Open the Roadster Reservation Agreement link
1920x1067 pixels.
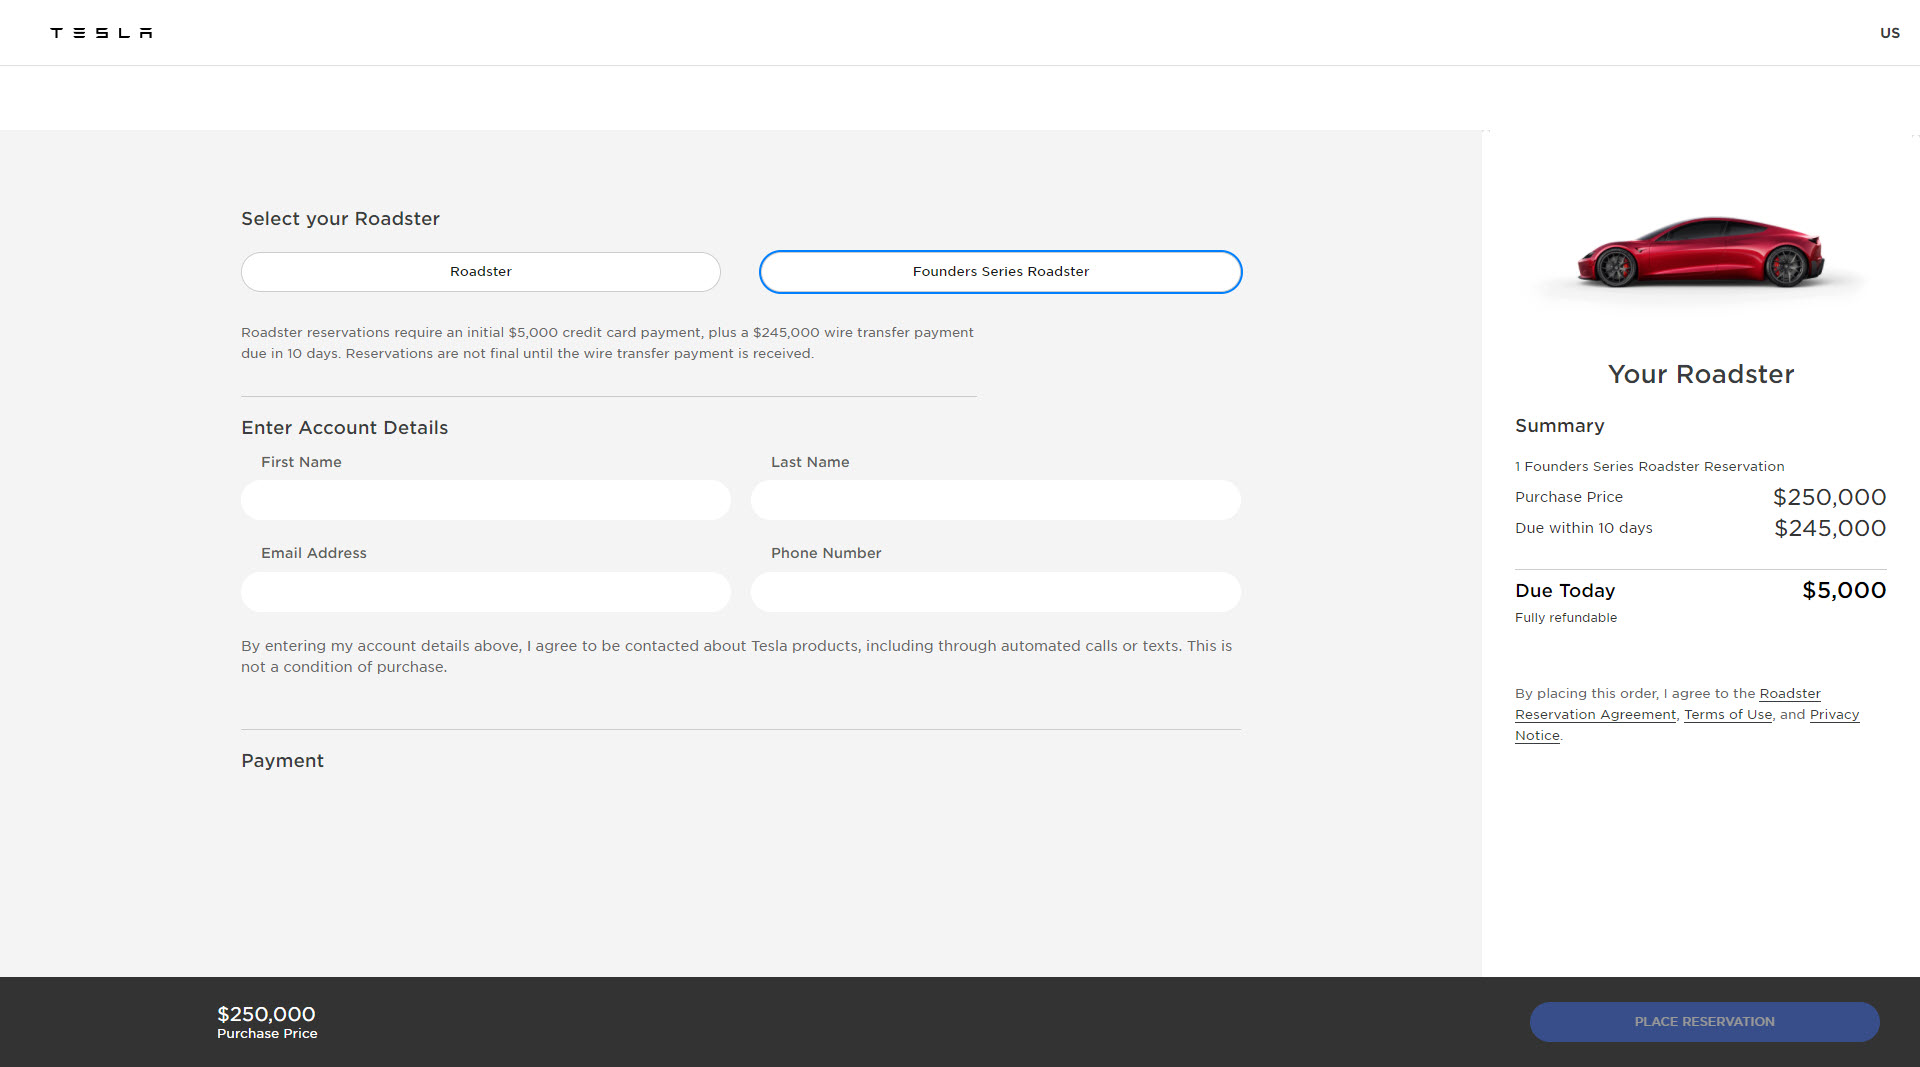click(x=1595, y=715)
